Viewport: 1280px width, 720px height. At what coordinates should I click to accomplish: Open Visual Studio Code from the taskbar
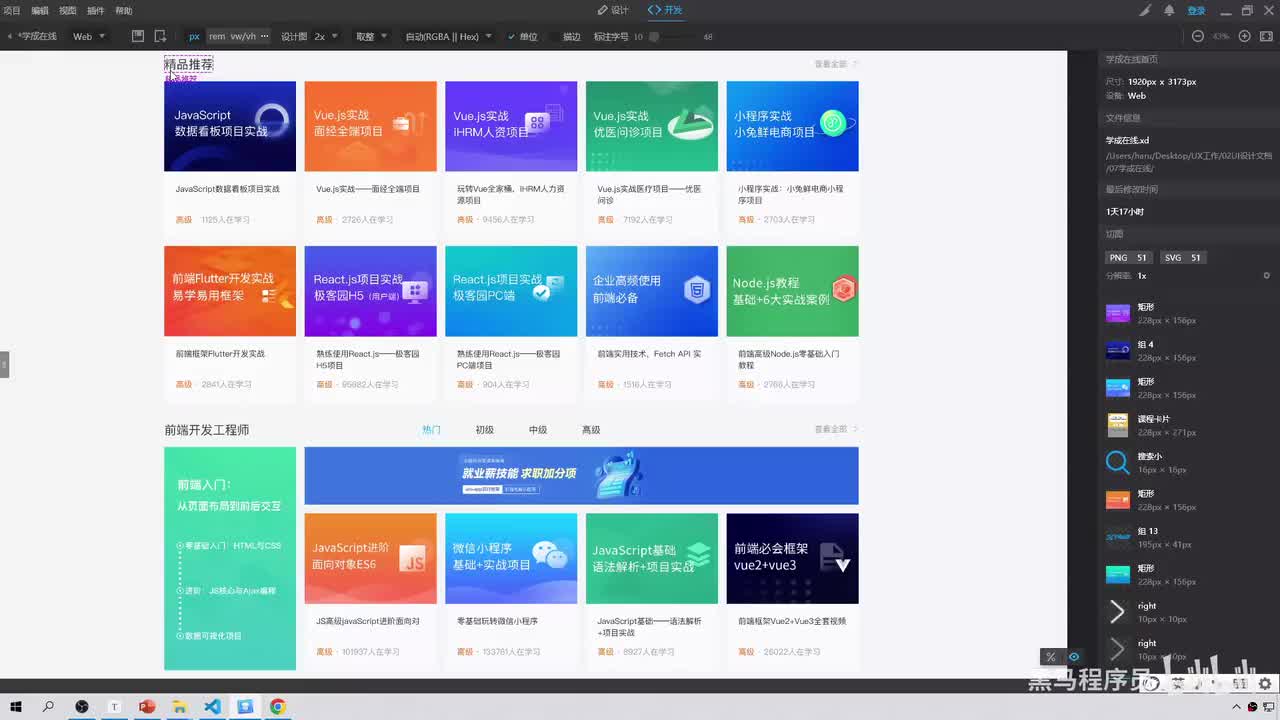pyautogui.click(x=212, y=707)
